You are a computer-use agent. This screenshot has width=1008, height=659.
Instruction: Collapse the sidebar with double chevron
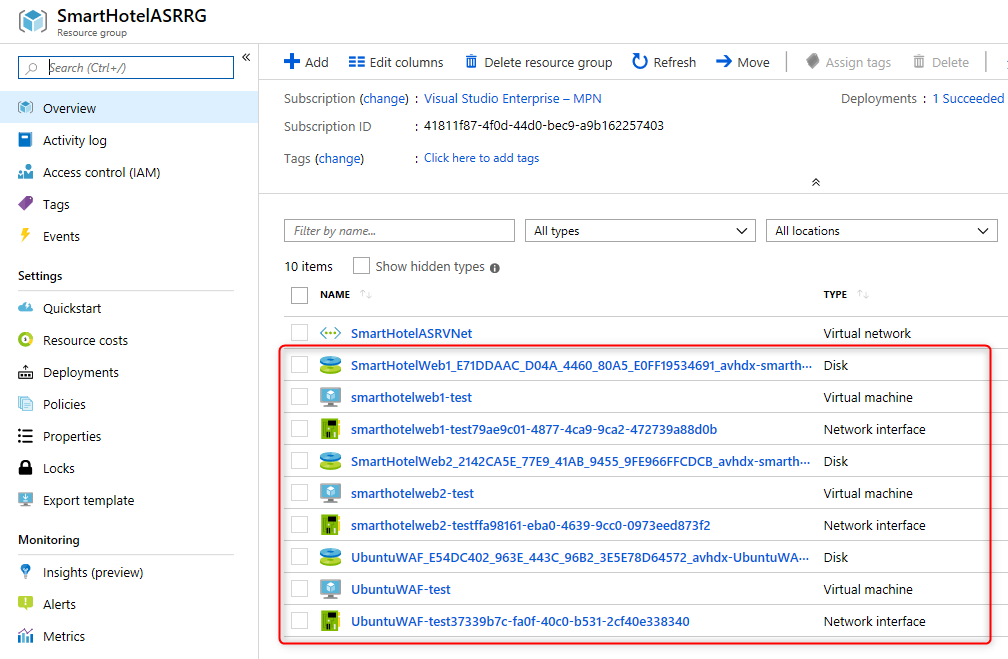(246, 58)
